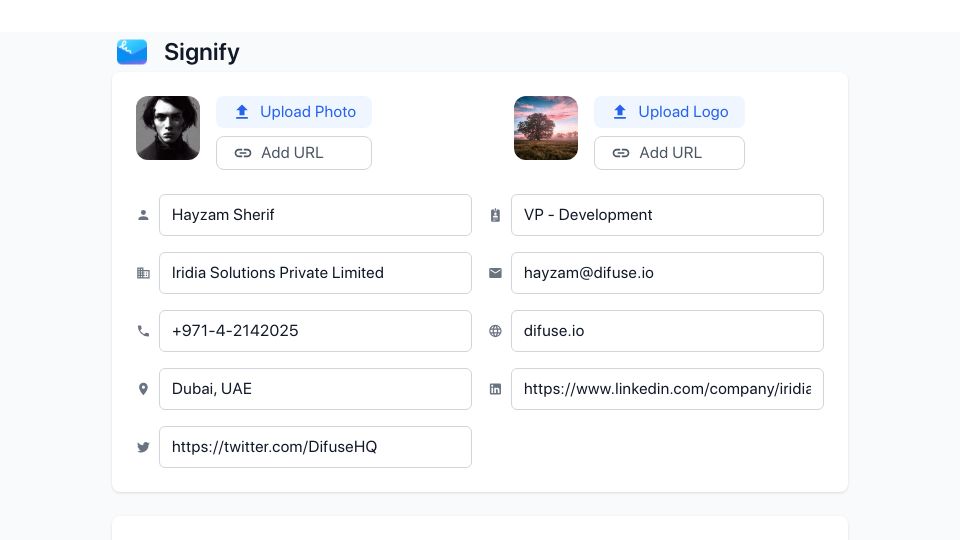This screenshot has height=540, width=960.
Task: Click the Signify app logo icon
Action: coord(132,52)
